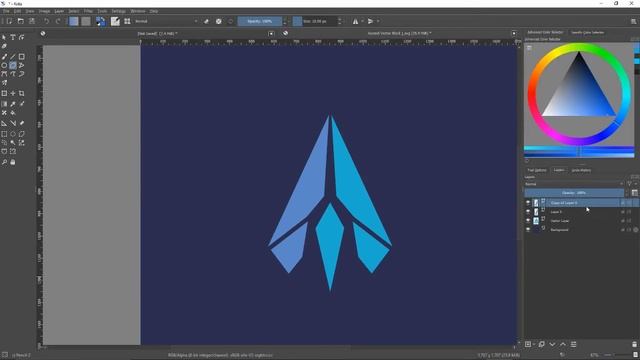Toggle vertical mirror mode
Viewport: 640px width, 360px height.
click(x=370, y=21)
